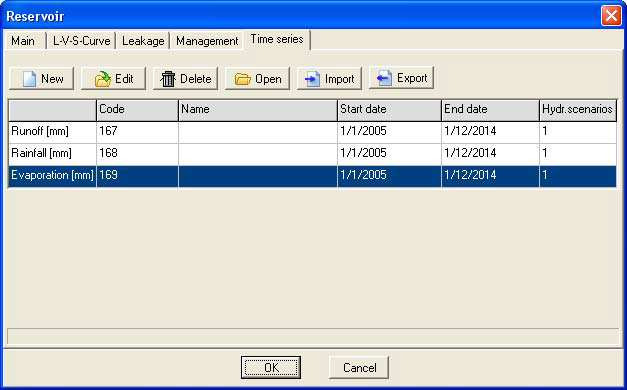Click the Delete trash can icon
The width and height of the screenshot is (627, 390).
(168, 79)
